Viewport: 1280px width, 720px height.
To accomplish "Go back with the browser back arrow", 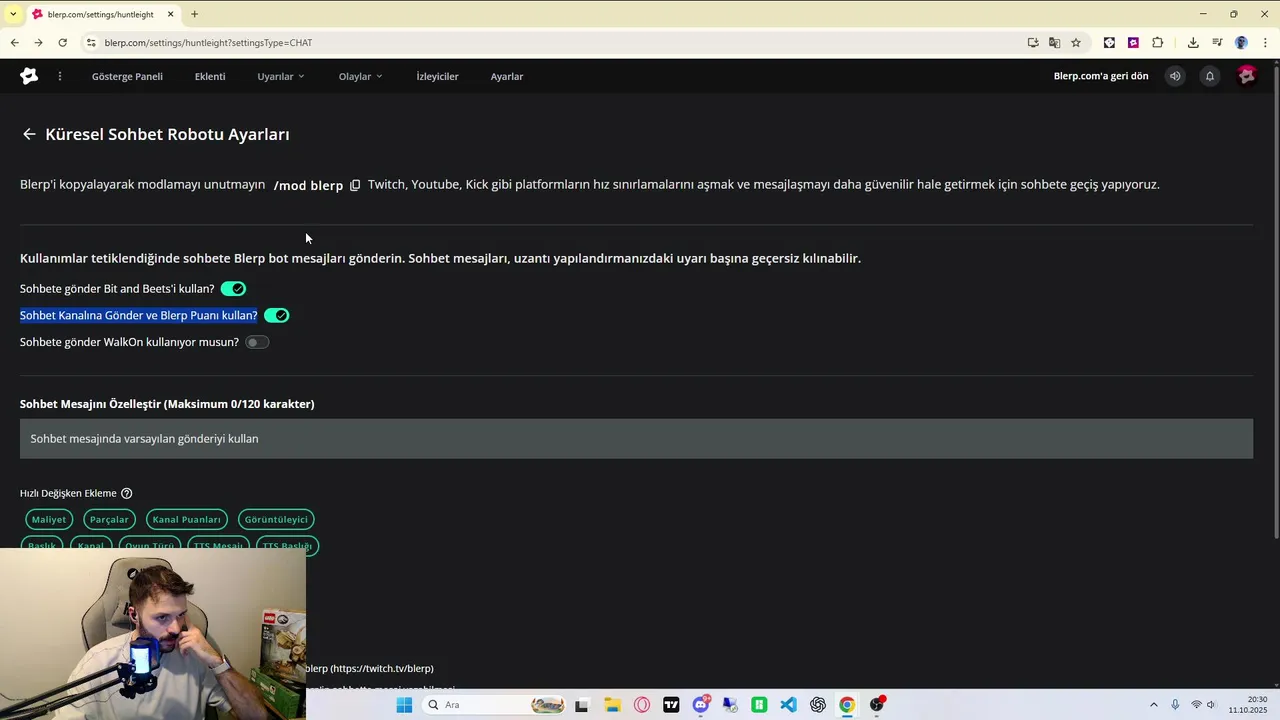I will 14,43.
